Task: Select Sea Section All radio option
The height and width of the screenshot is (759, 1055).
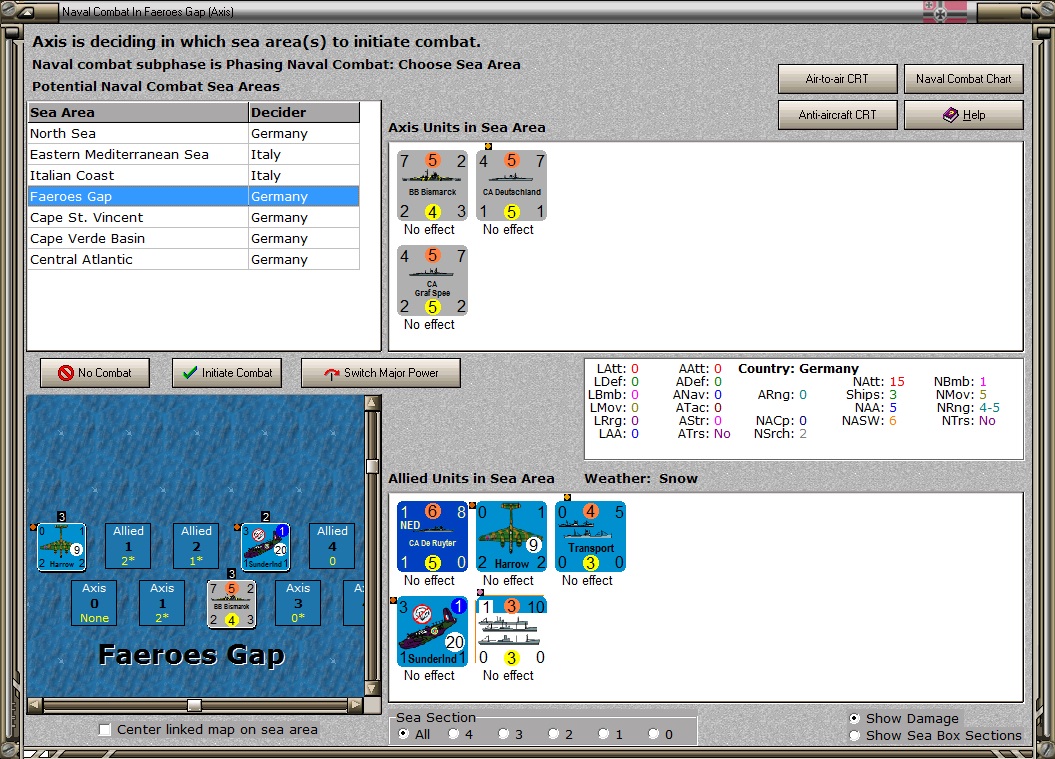Action: click(x=404, y=734)
